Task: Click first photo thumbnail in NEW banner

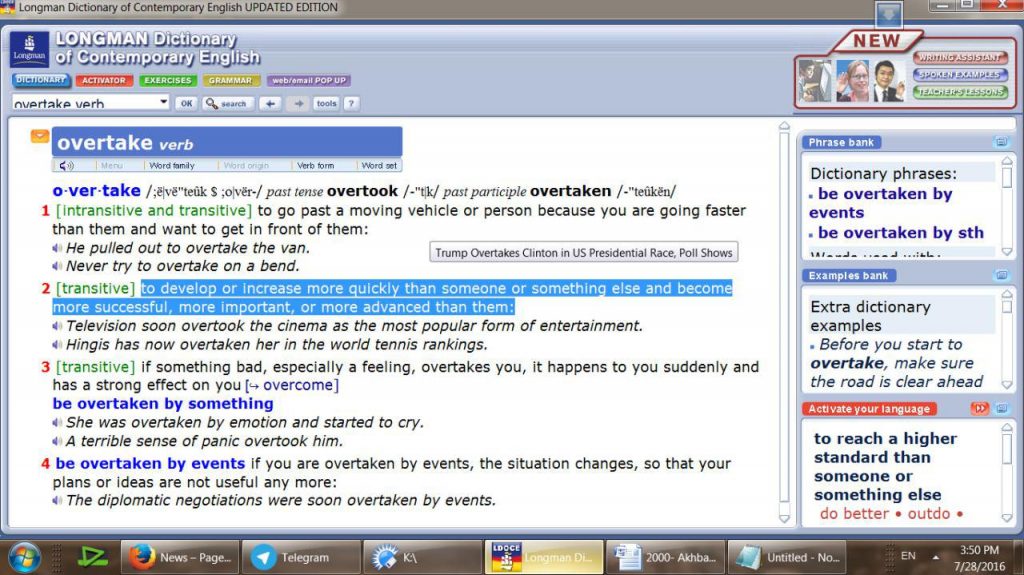Action: (x=814, y=80)
